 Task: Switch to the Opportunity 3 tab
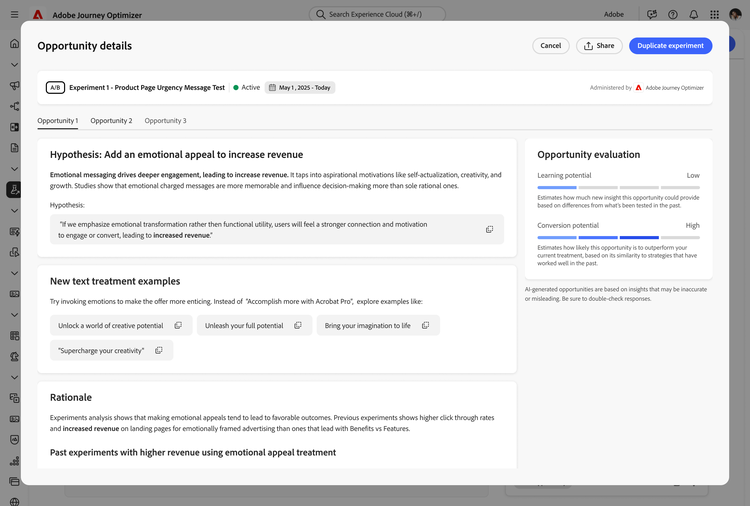pos(165,121)
